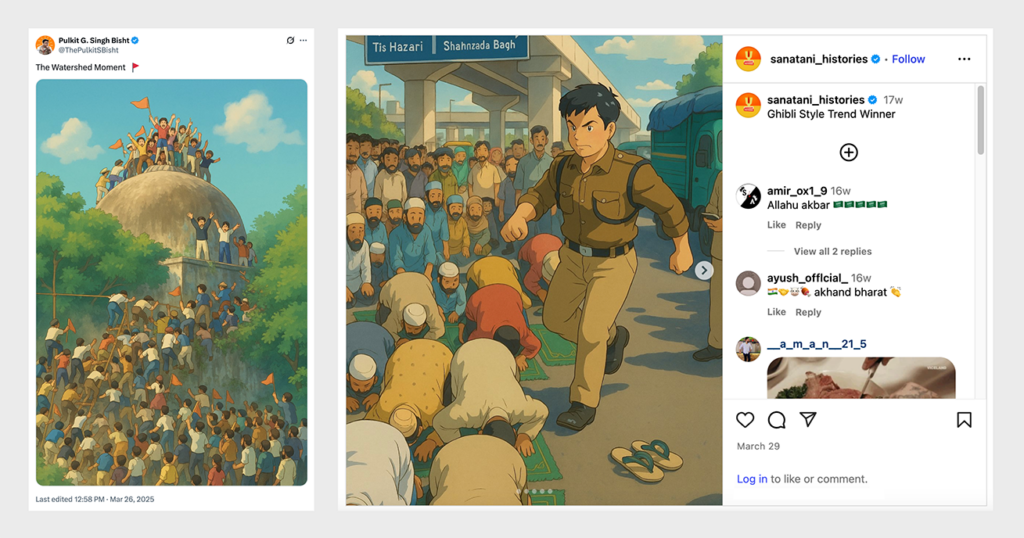Reply to ayush_offlcial_'s comment
Screen dimensions: 1024x538
(x=808, y=312)
